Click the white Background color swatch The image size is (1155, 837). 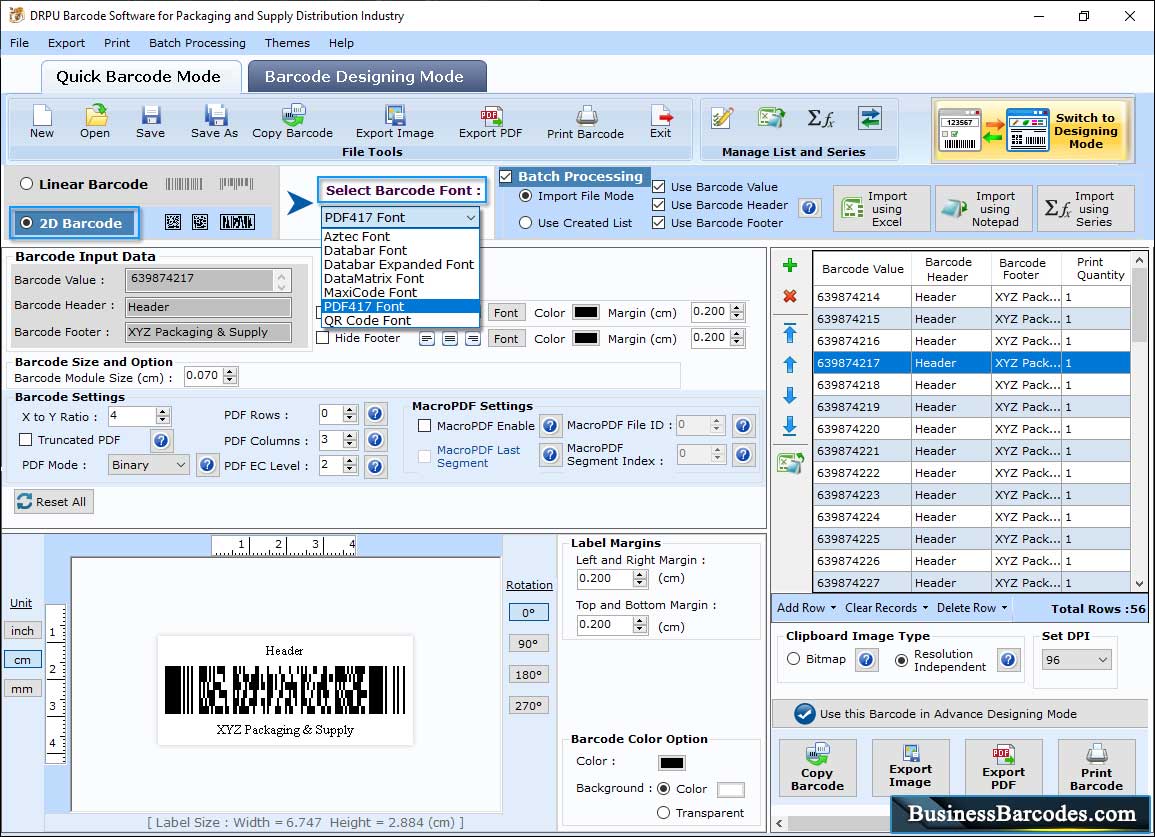[730, 789]
